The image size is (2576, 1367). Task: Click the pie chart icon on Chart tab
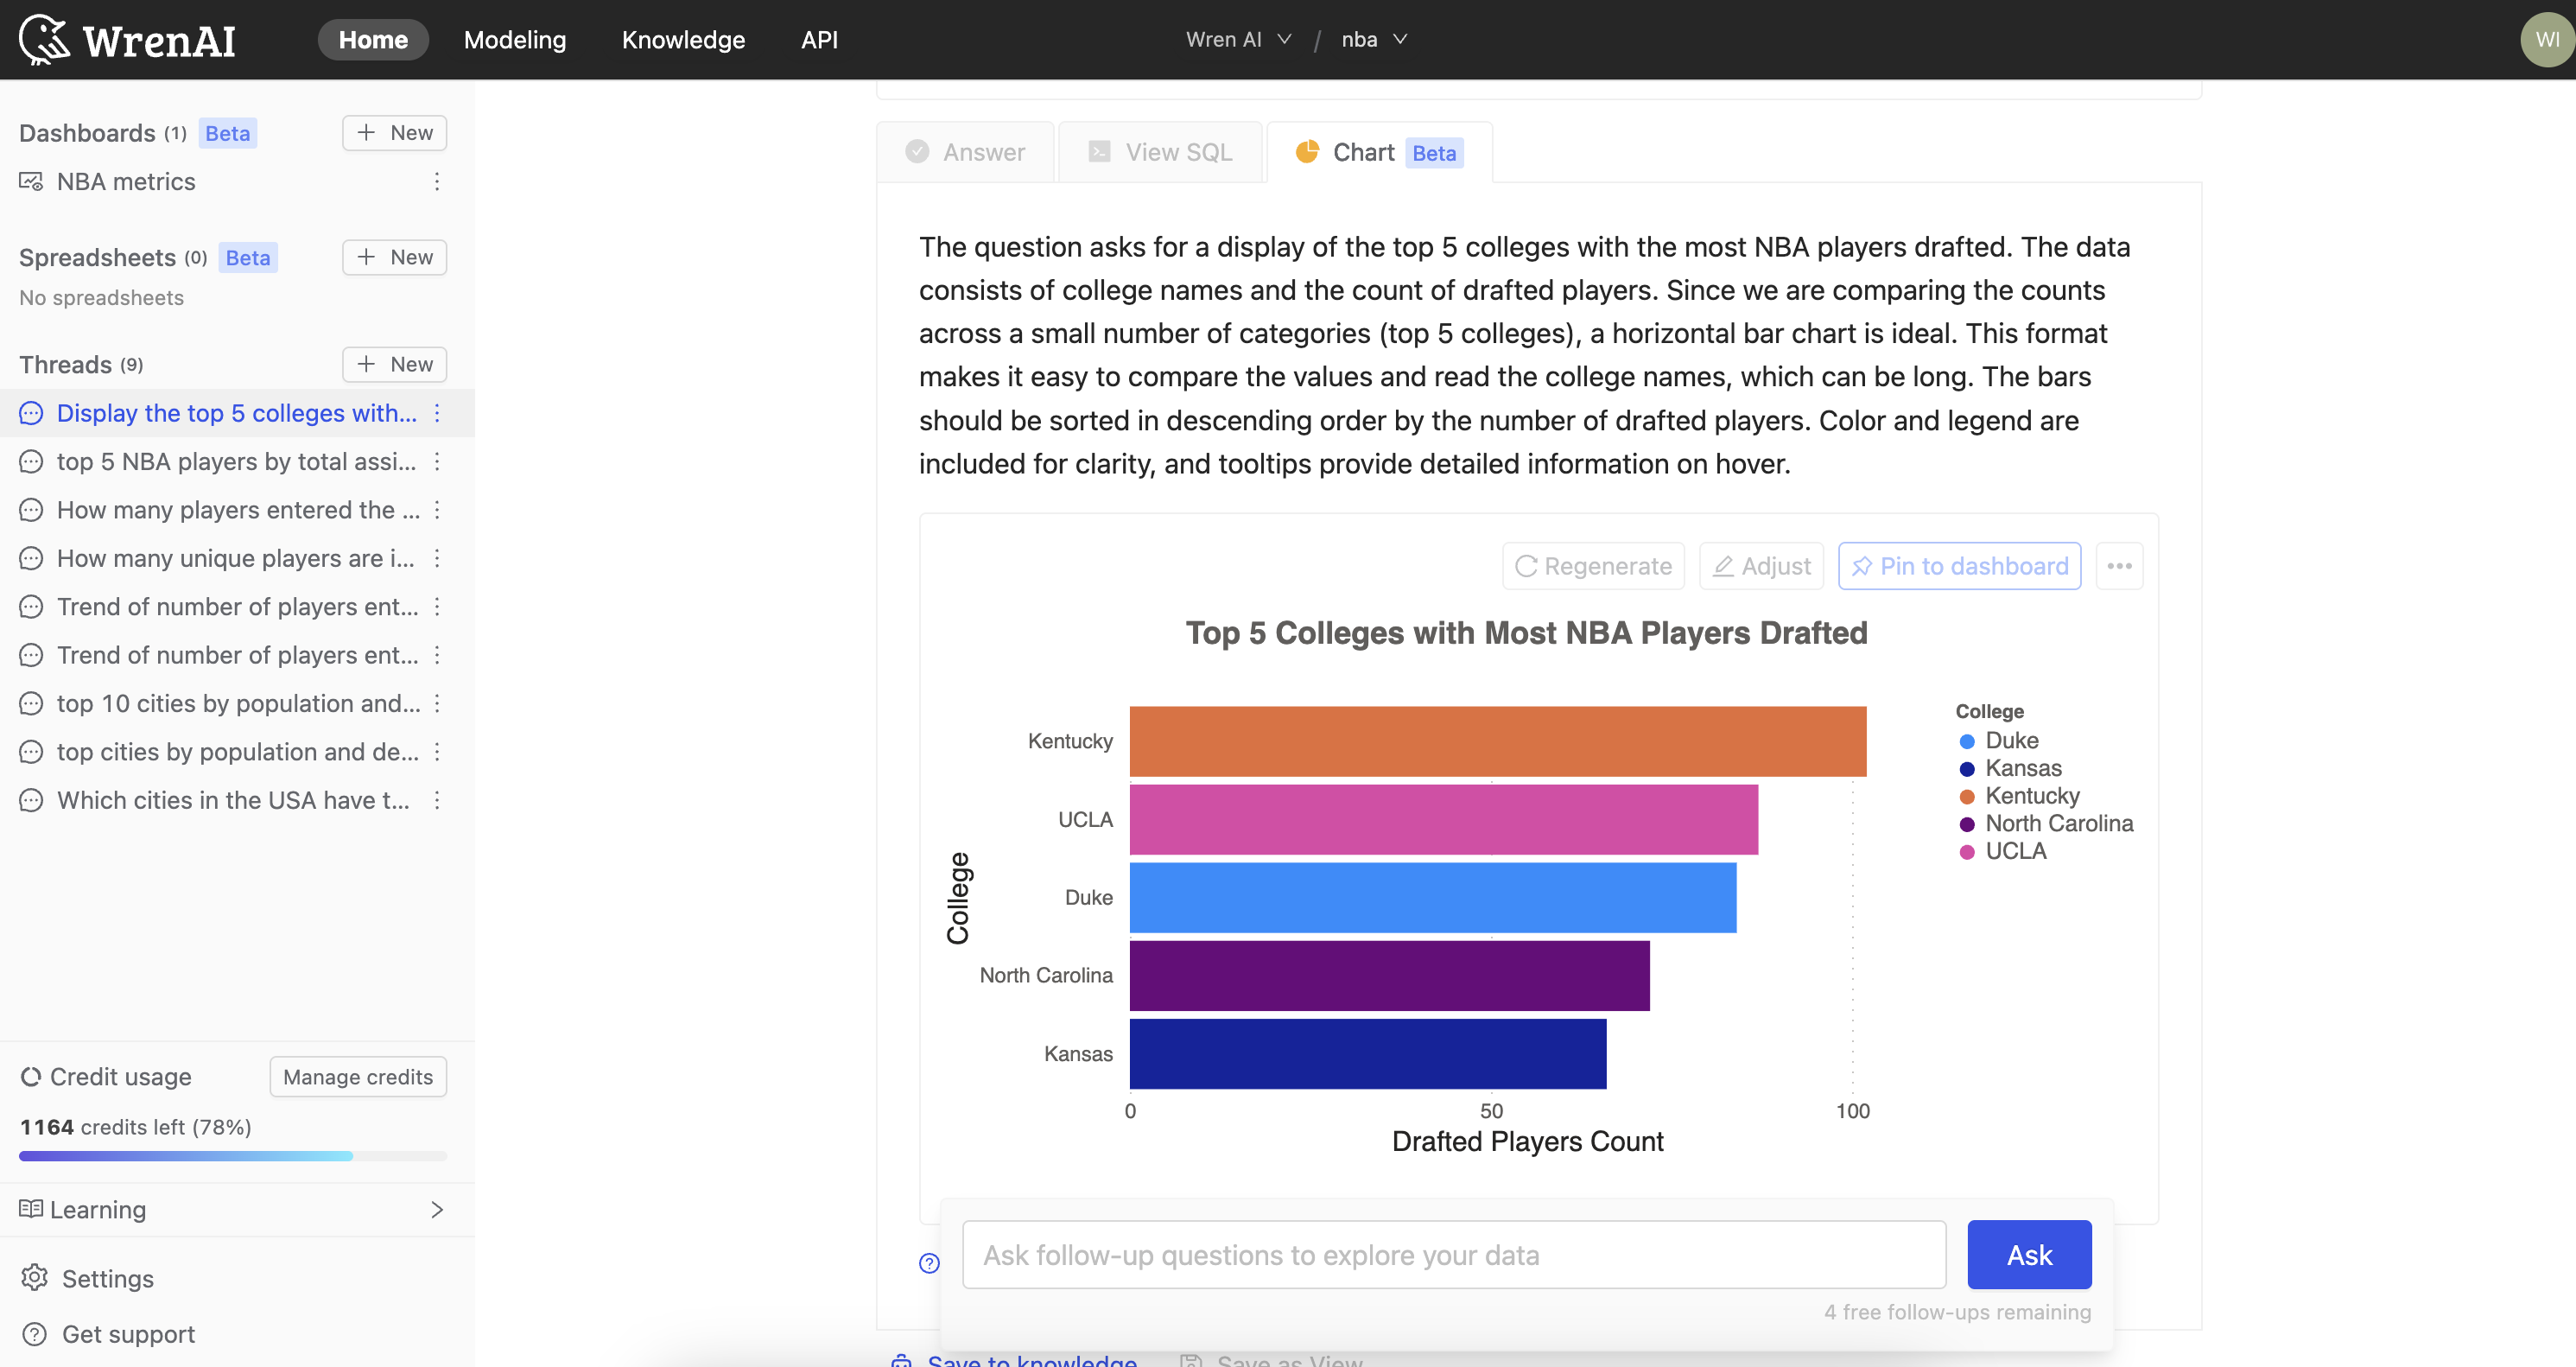[1307, 152]
